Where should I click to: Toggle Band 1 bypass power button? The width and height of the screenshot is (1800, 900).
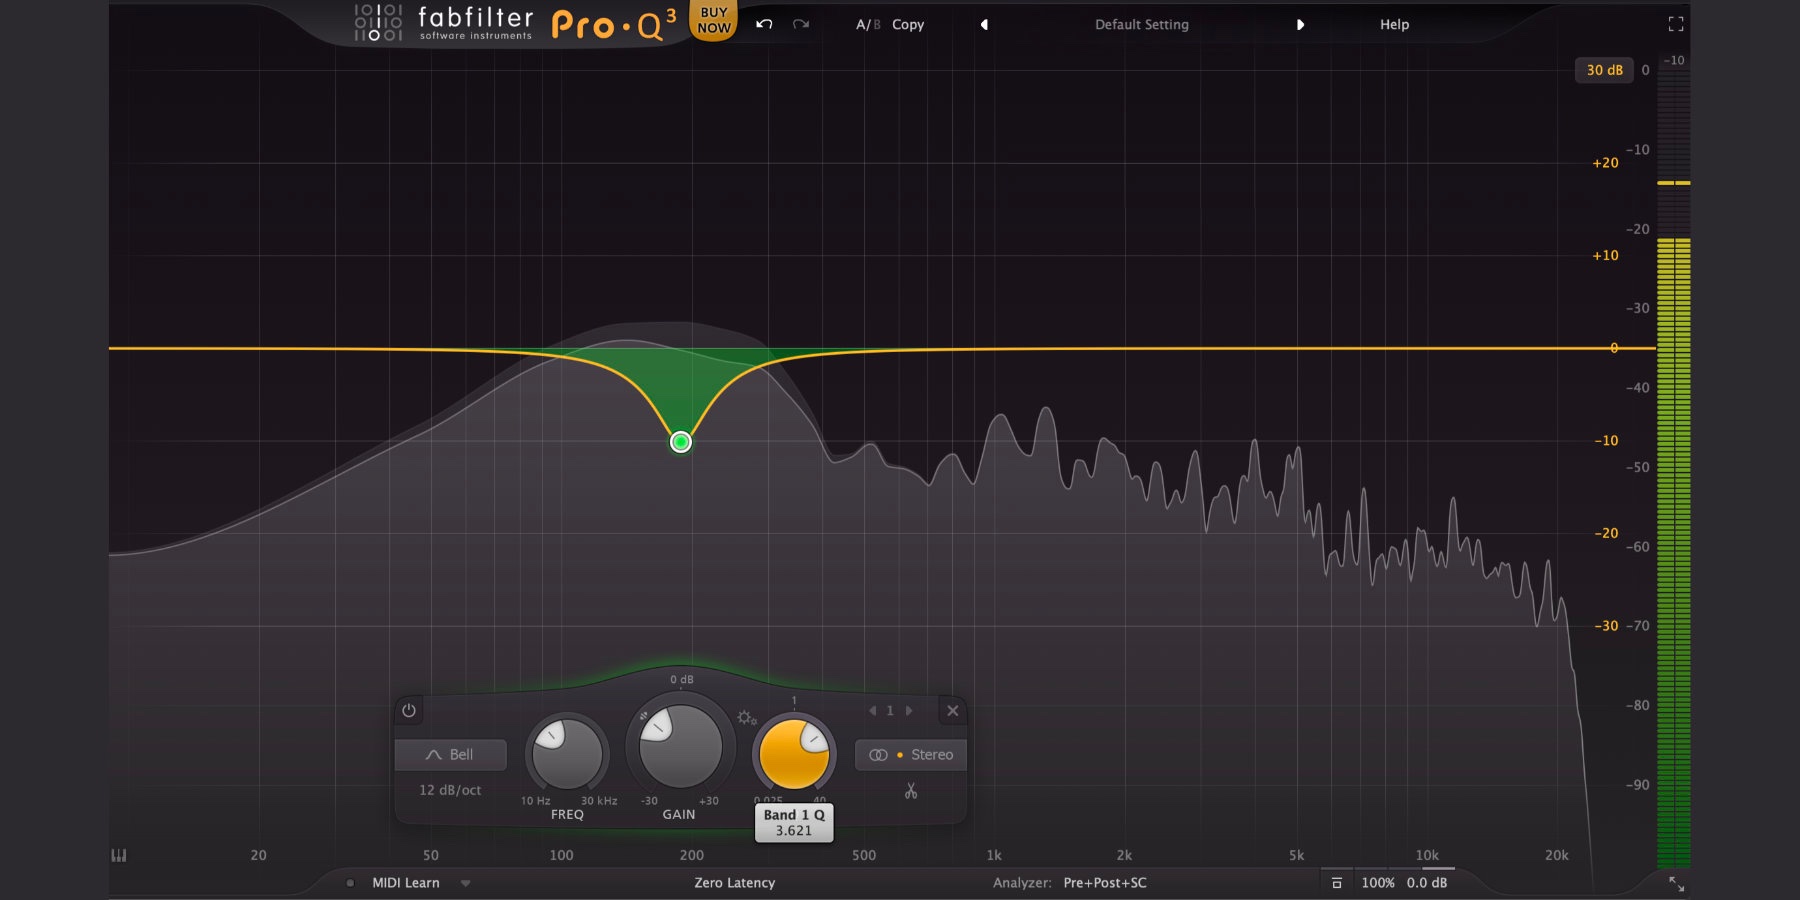(x=410, y=713)
